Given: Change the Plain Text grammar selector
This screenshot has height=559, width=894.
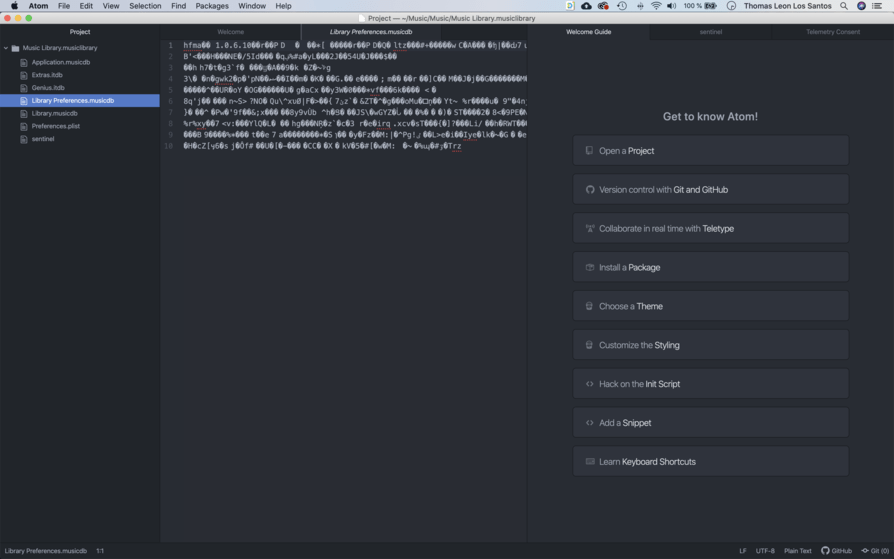Looking at the screenshot, I should [x=797, y=551].
